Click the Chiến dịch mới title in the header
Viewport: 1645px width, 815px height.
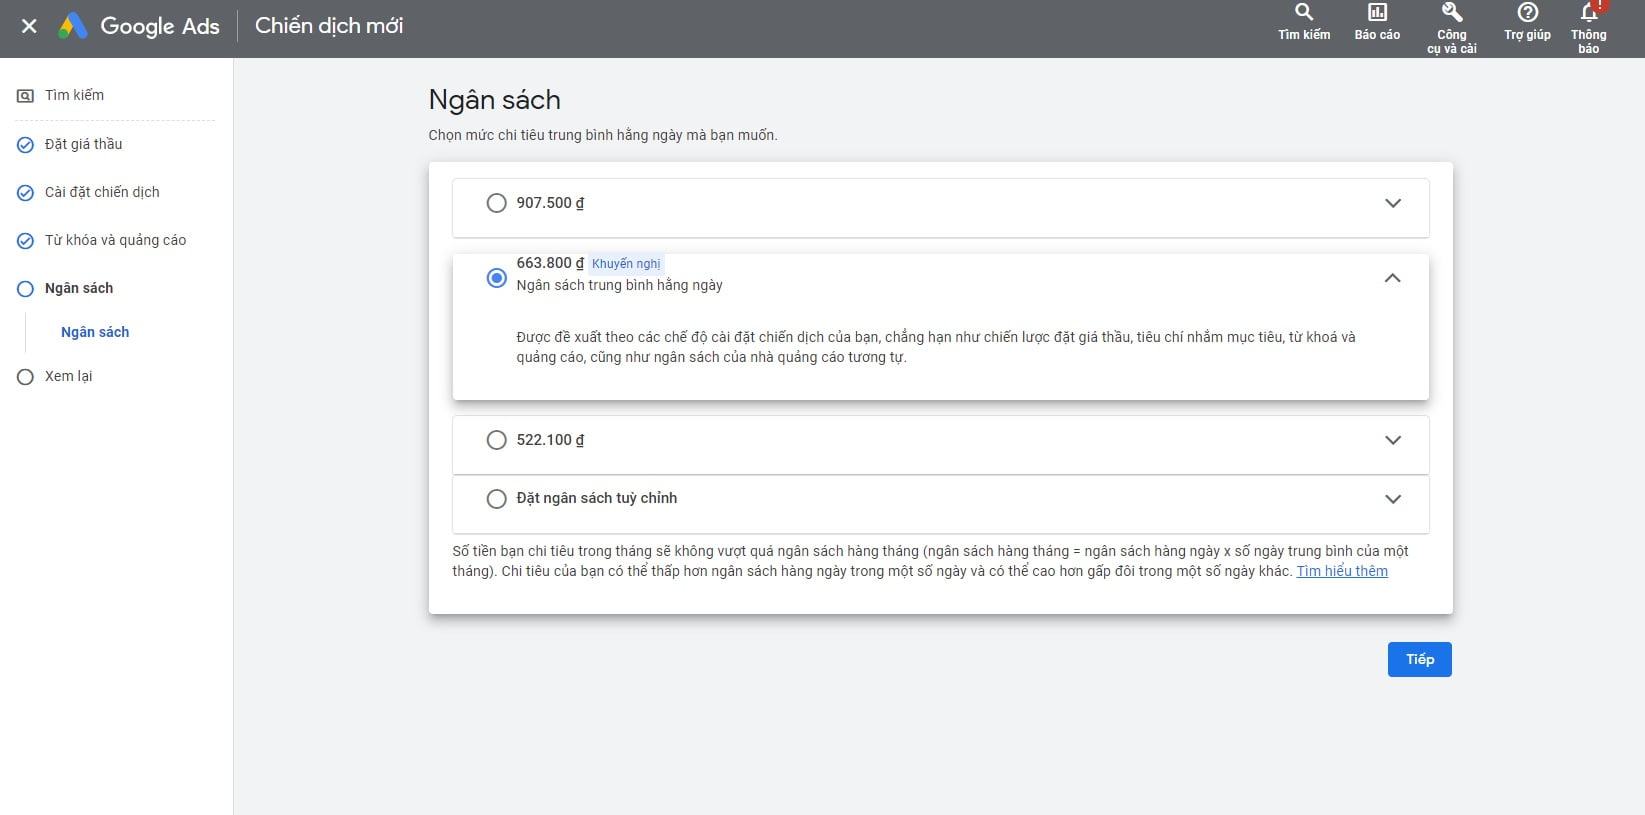pyautogui.click(x=329, y=26)
